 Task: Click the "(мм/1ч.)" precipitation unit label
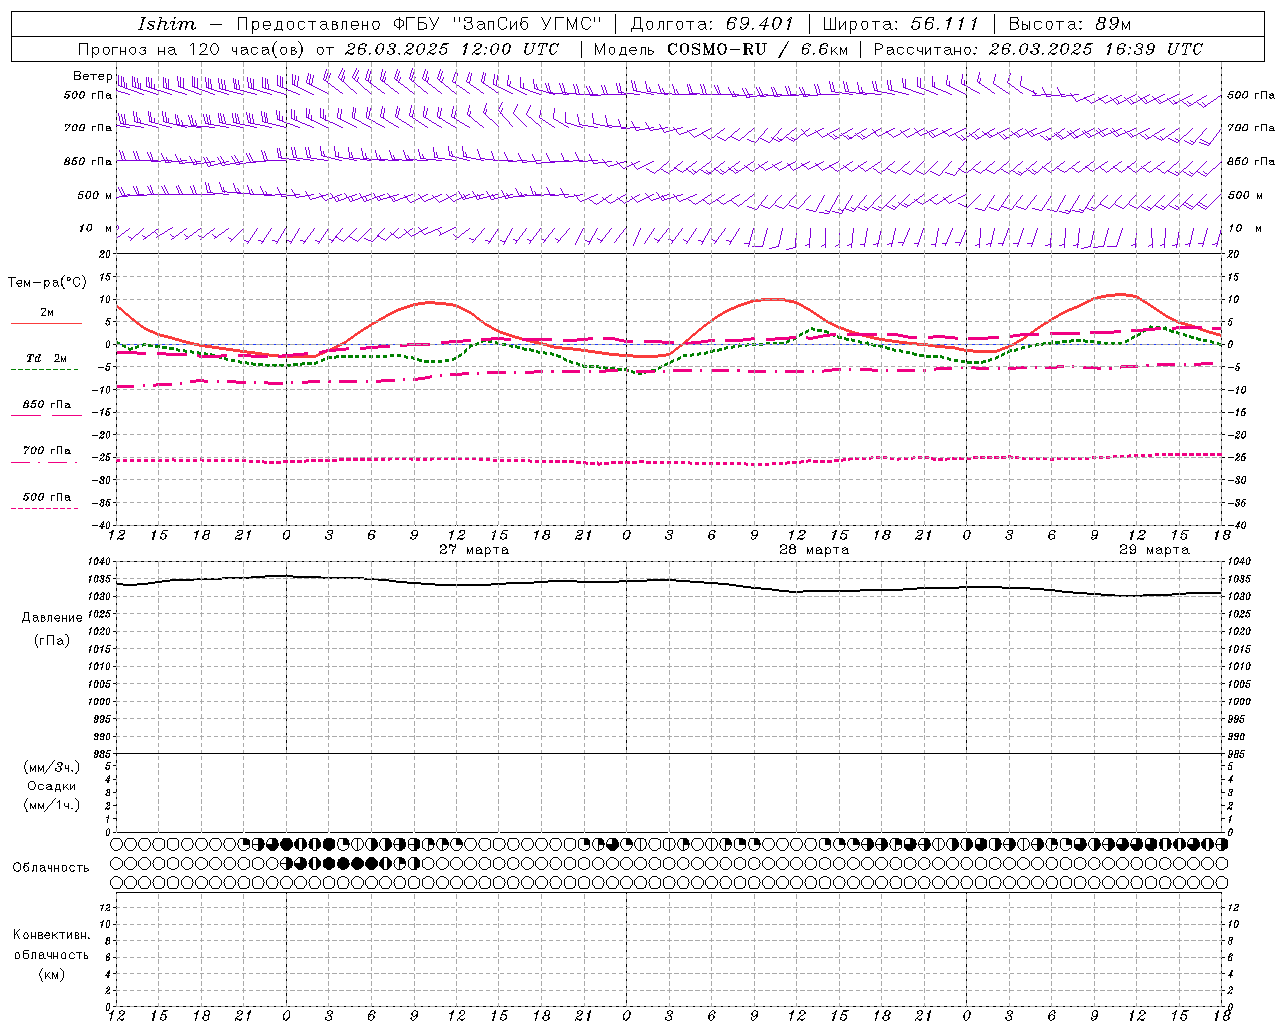[x=52, y=805]
